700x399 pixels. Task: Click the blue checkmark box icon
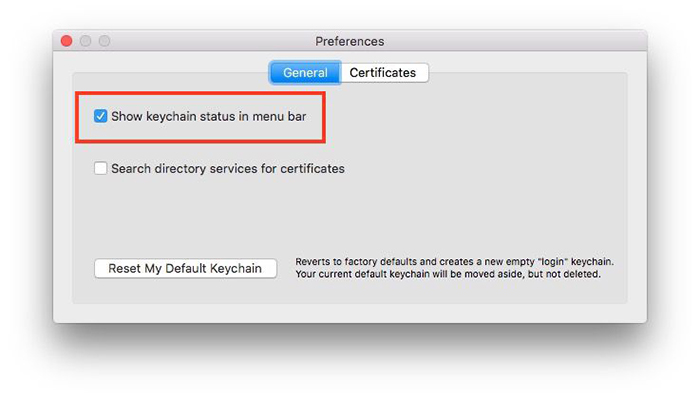pos(100,116)
